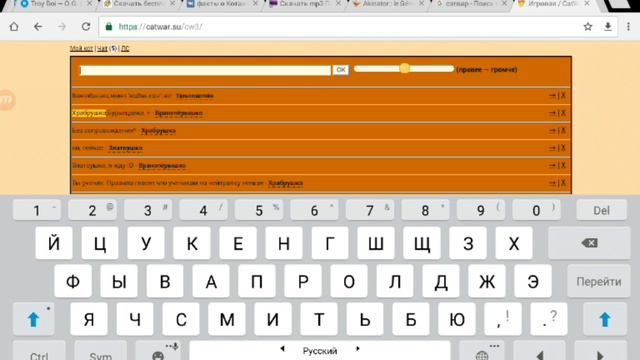Tap the backspace key on the keyboard
The height and width of the screenshot is (360, 640).
click(589, 243)
